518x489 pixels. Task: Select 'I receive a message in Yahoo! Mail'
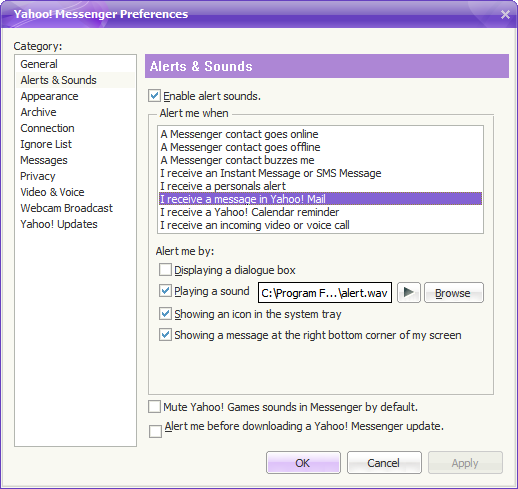click(320, 199)
